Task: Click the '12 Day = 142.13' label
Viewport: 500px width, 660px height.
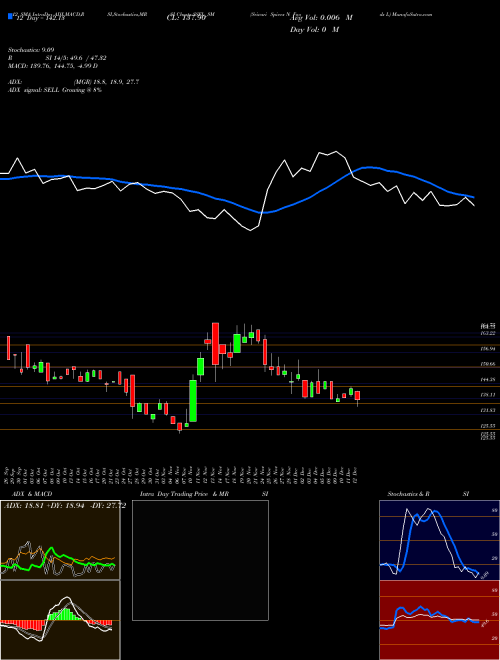Action: tap(39, 18)
